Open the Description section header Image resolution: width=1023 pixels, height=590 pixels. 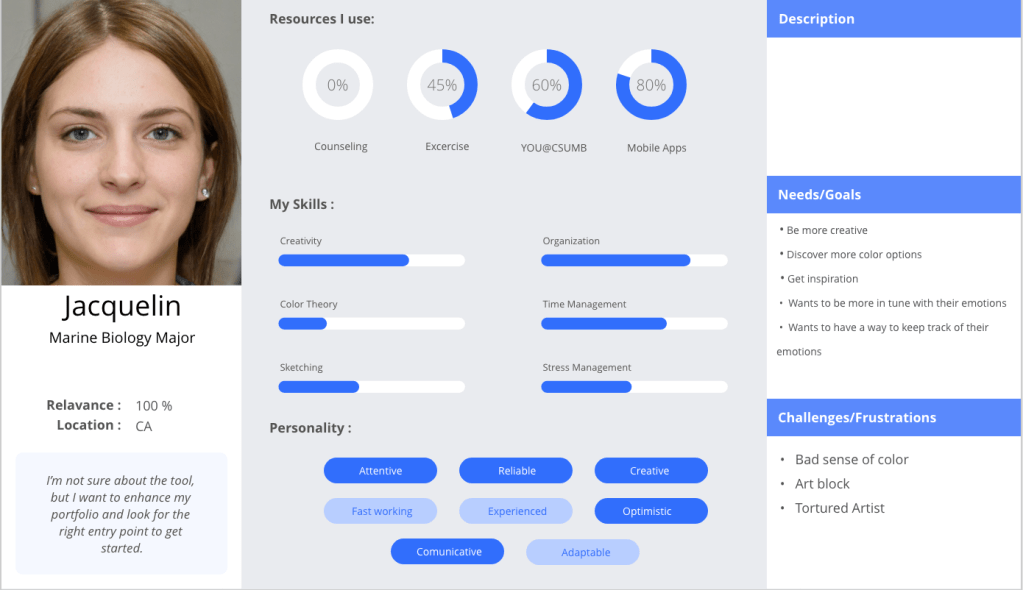pos(893,19)
